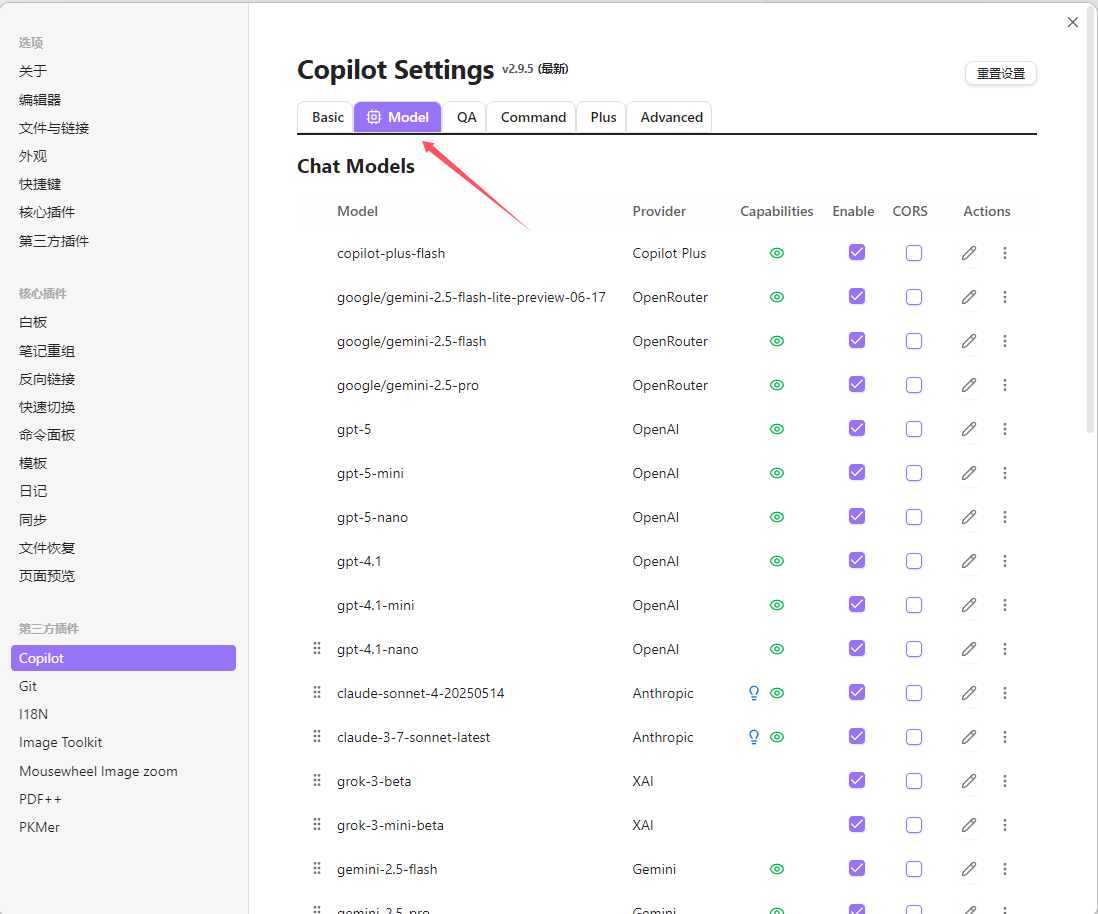Screen dimensions: 1098x914
Task: Select Copilot in plugin sidebar
Action: 123,658
